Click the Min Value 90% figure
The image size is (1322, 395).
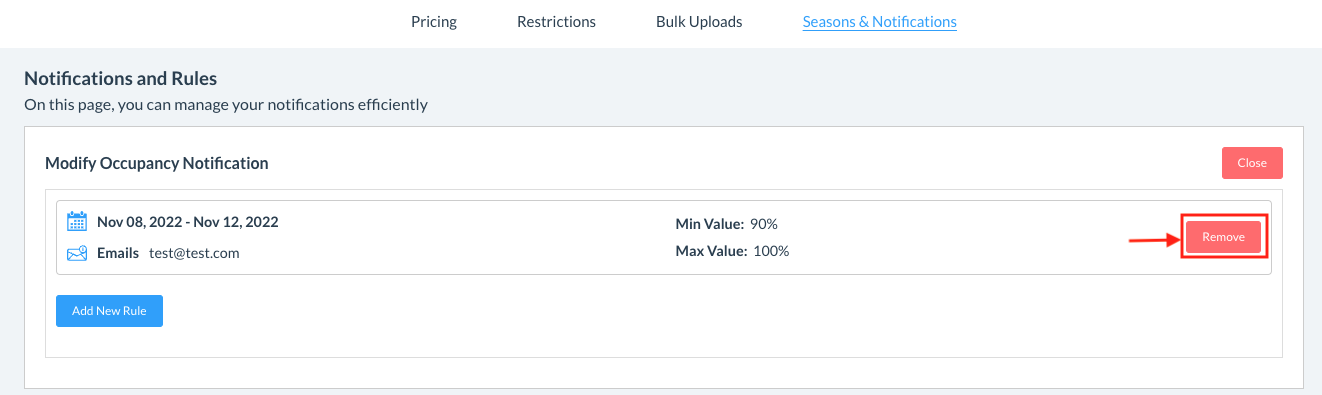click(764, 224)
